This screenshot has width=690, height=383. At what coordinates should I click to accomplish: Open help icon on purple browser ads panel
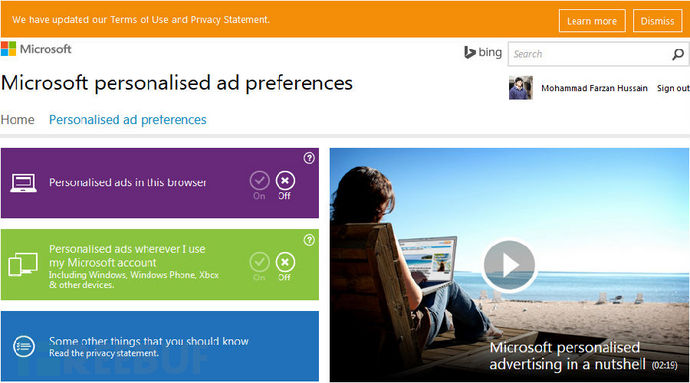pos(309,158)
